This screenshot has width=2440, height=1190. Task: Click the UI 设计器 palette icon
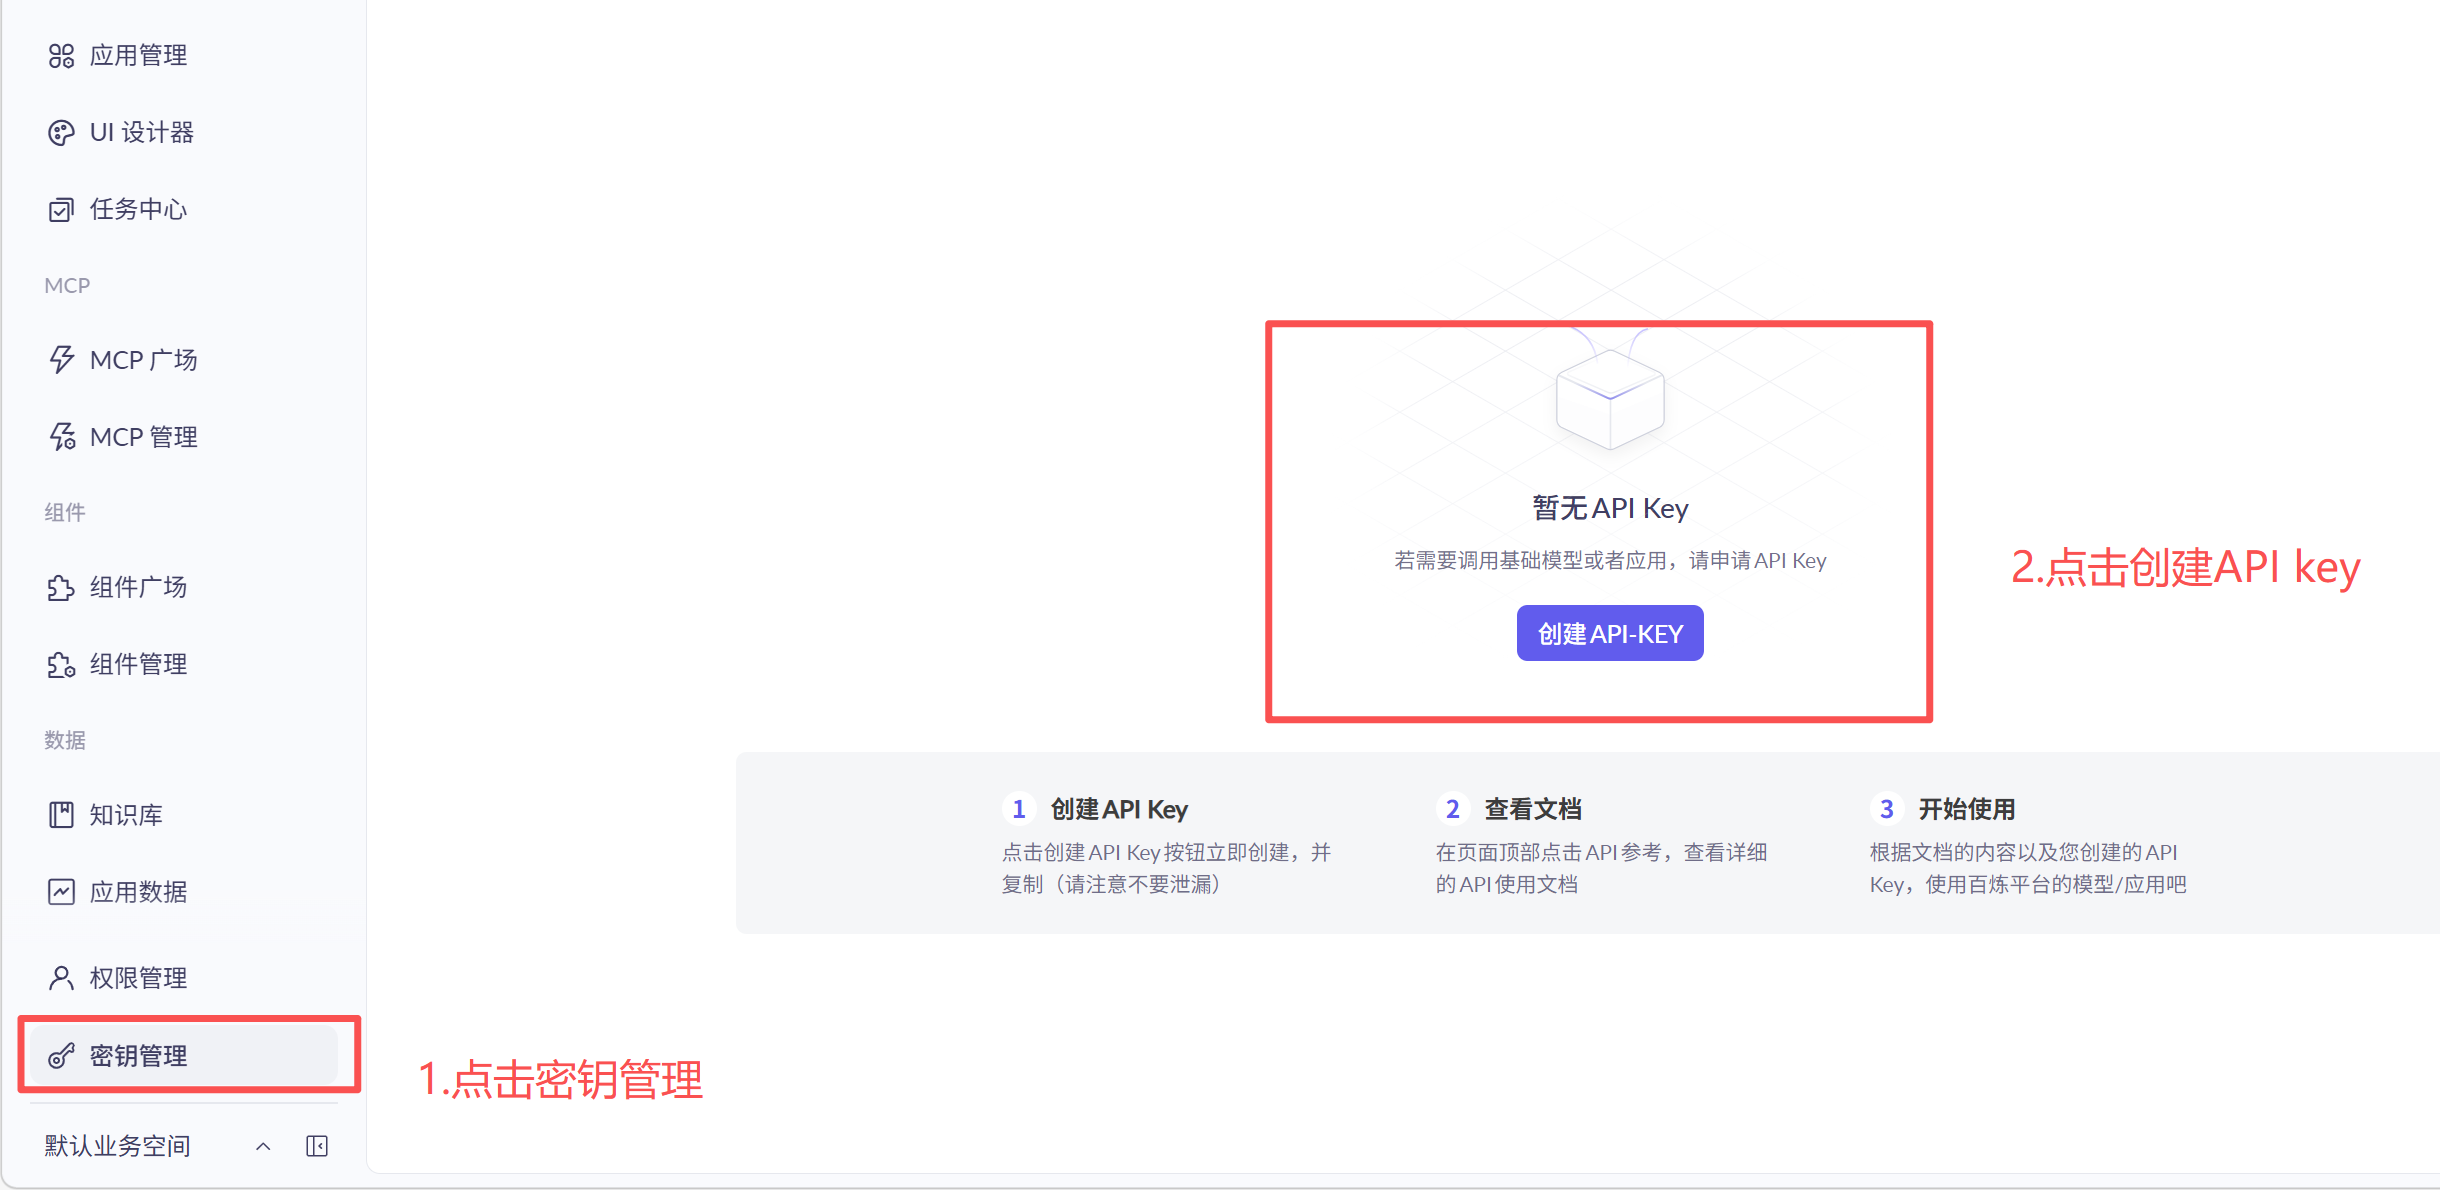[x=61, y=133]
